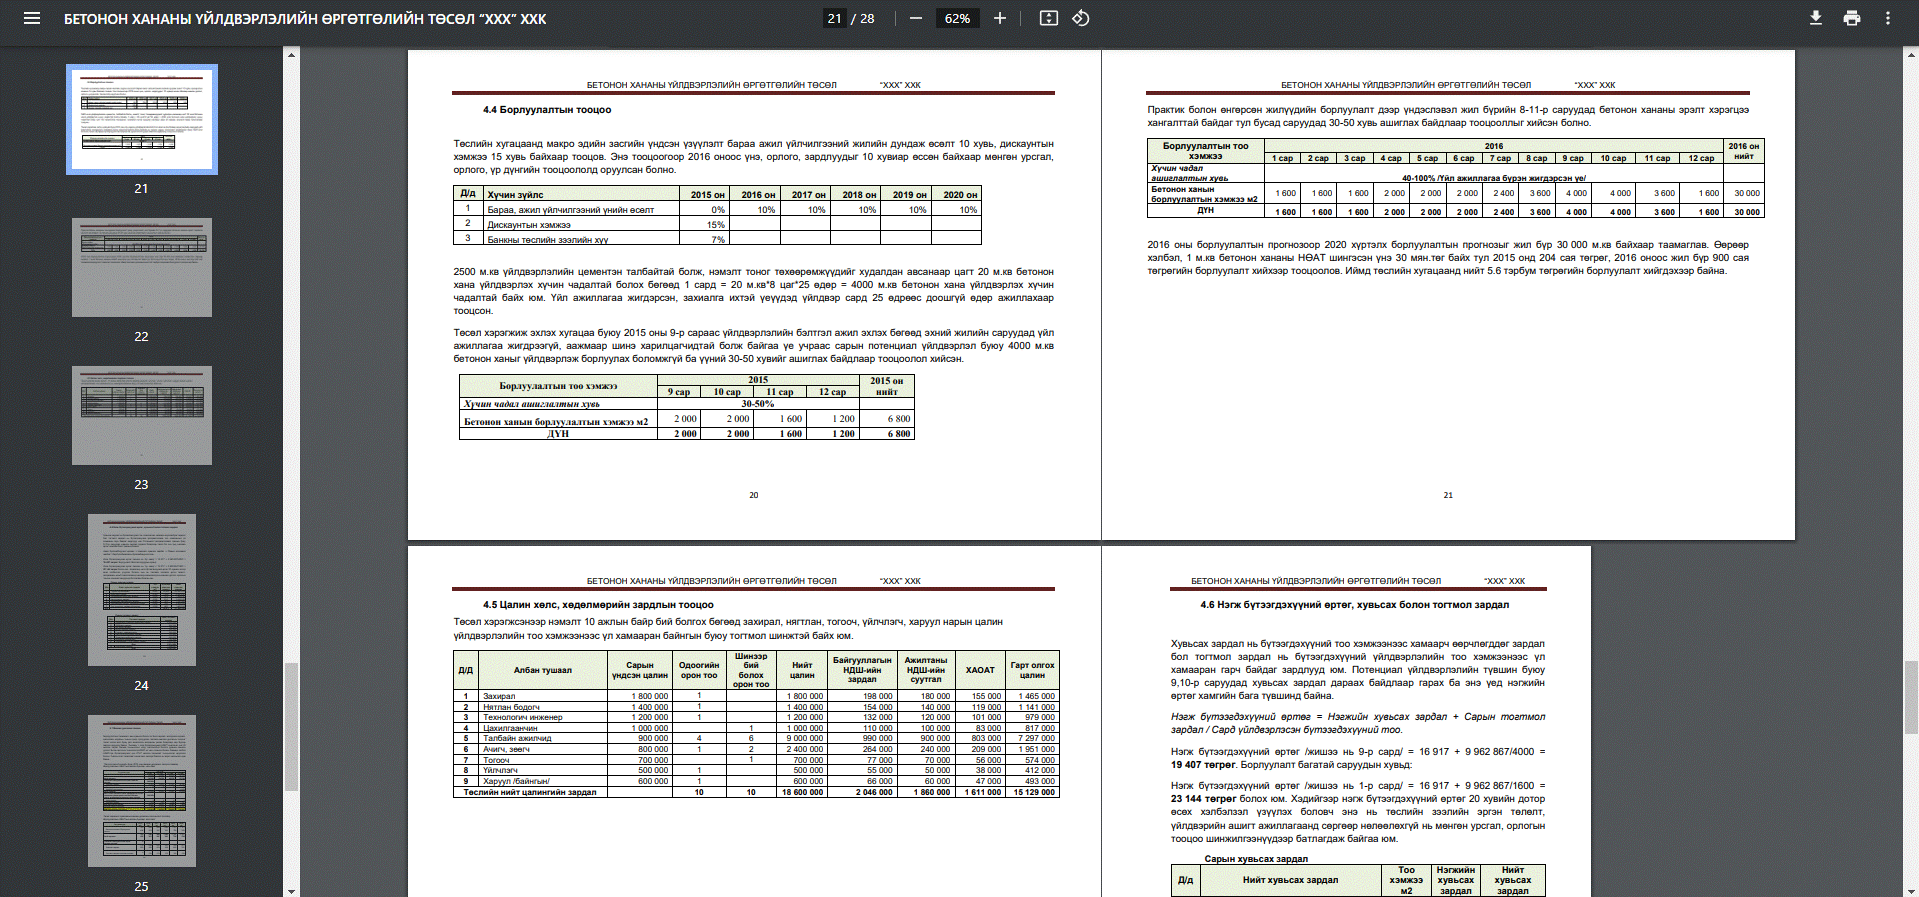Go to page 24 thumbnail

pyautogui.click(x=141, y=590)
